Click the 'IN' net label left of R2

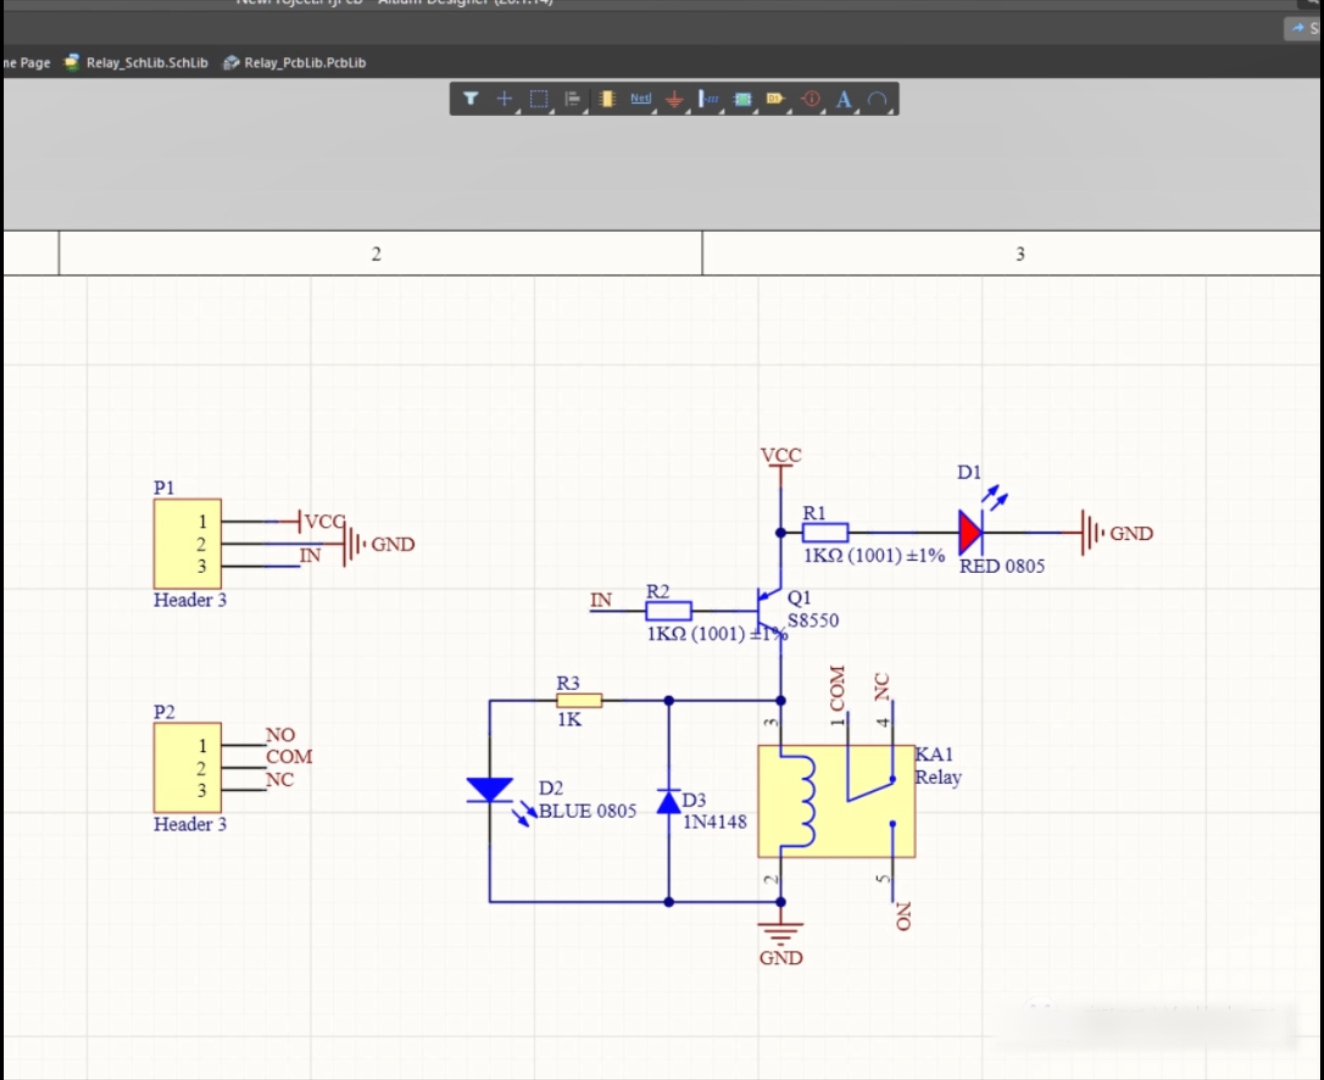point(601,599)
